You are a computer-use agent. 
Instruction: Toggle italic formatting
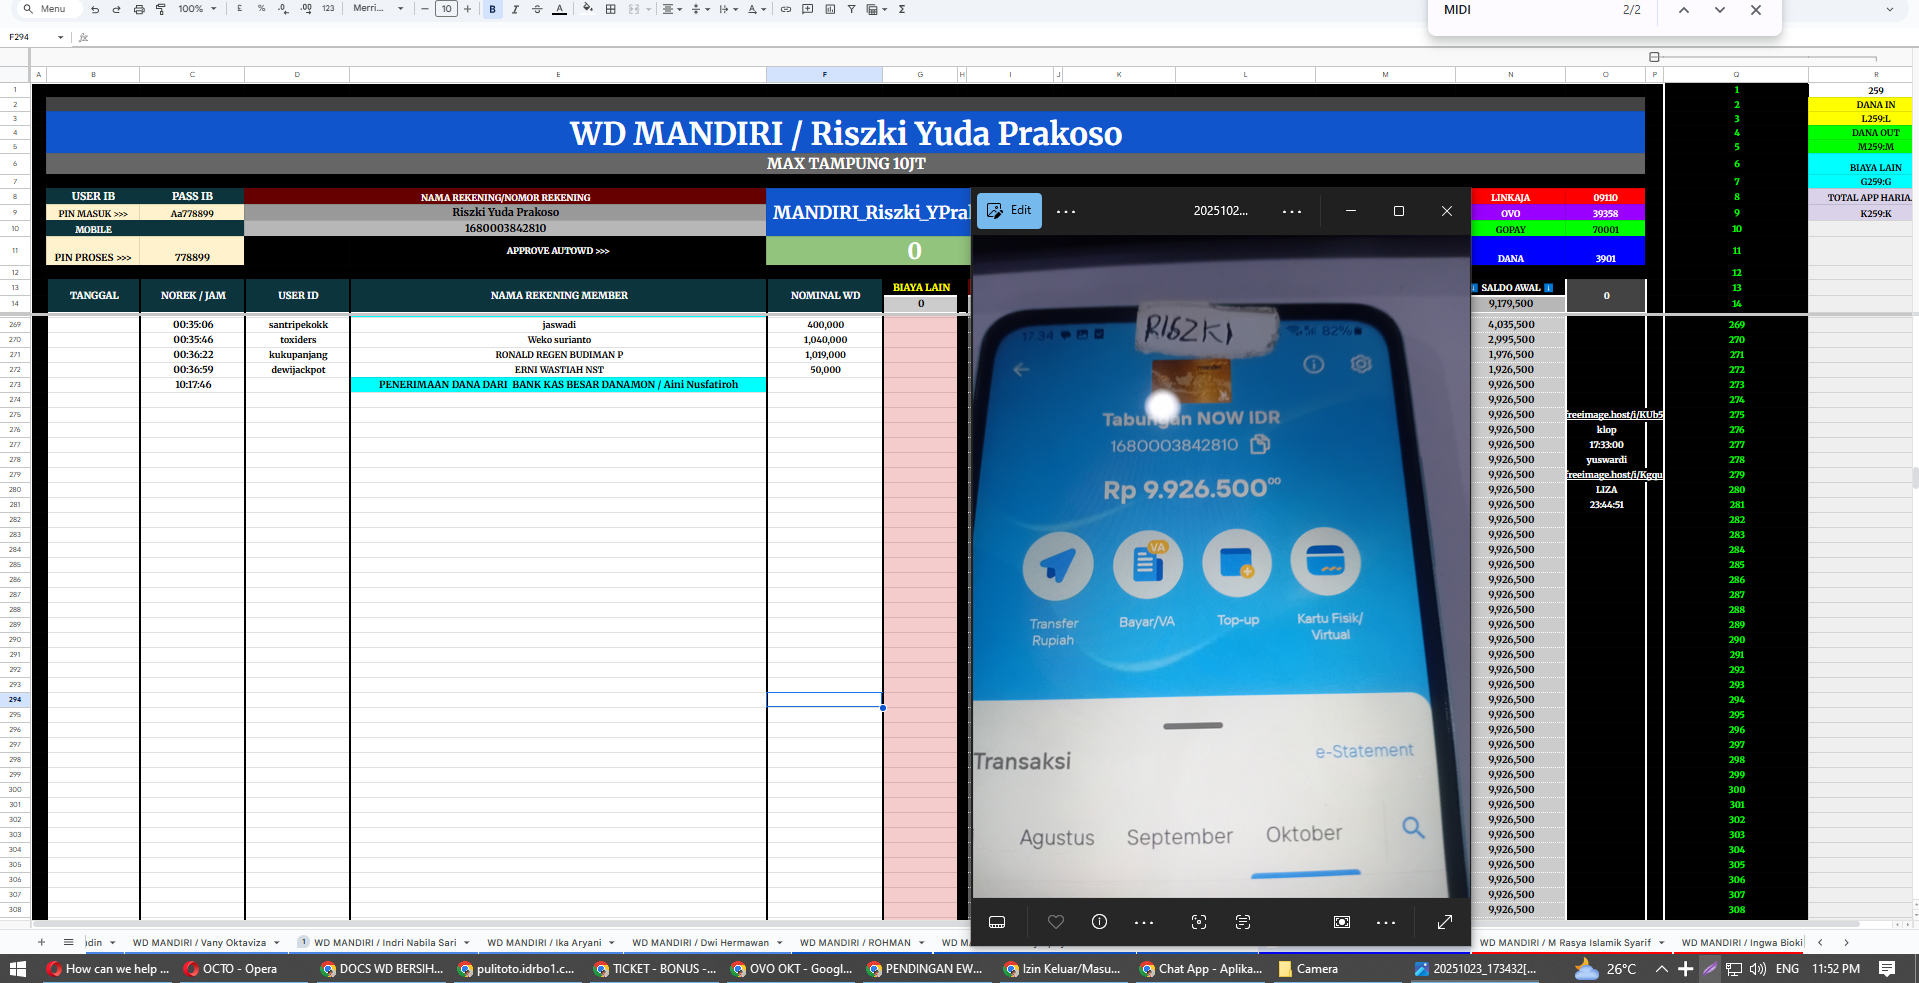(515, 9)
